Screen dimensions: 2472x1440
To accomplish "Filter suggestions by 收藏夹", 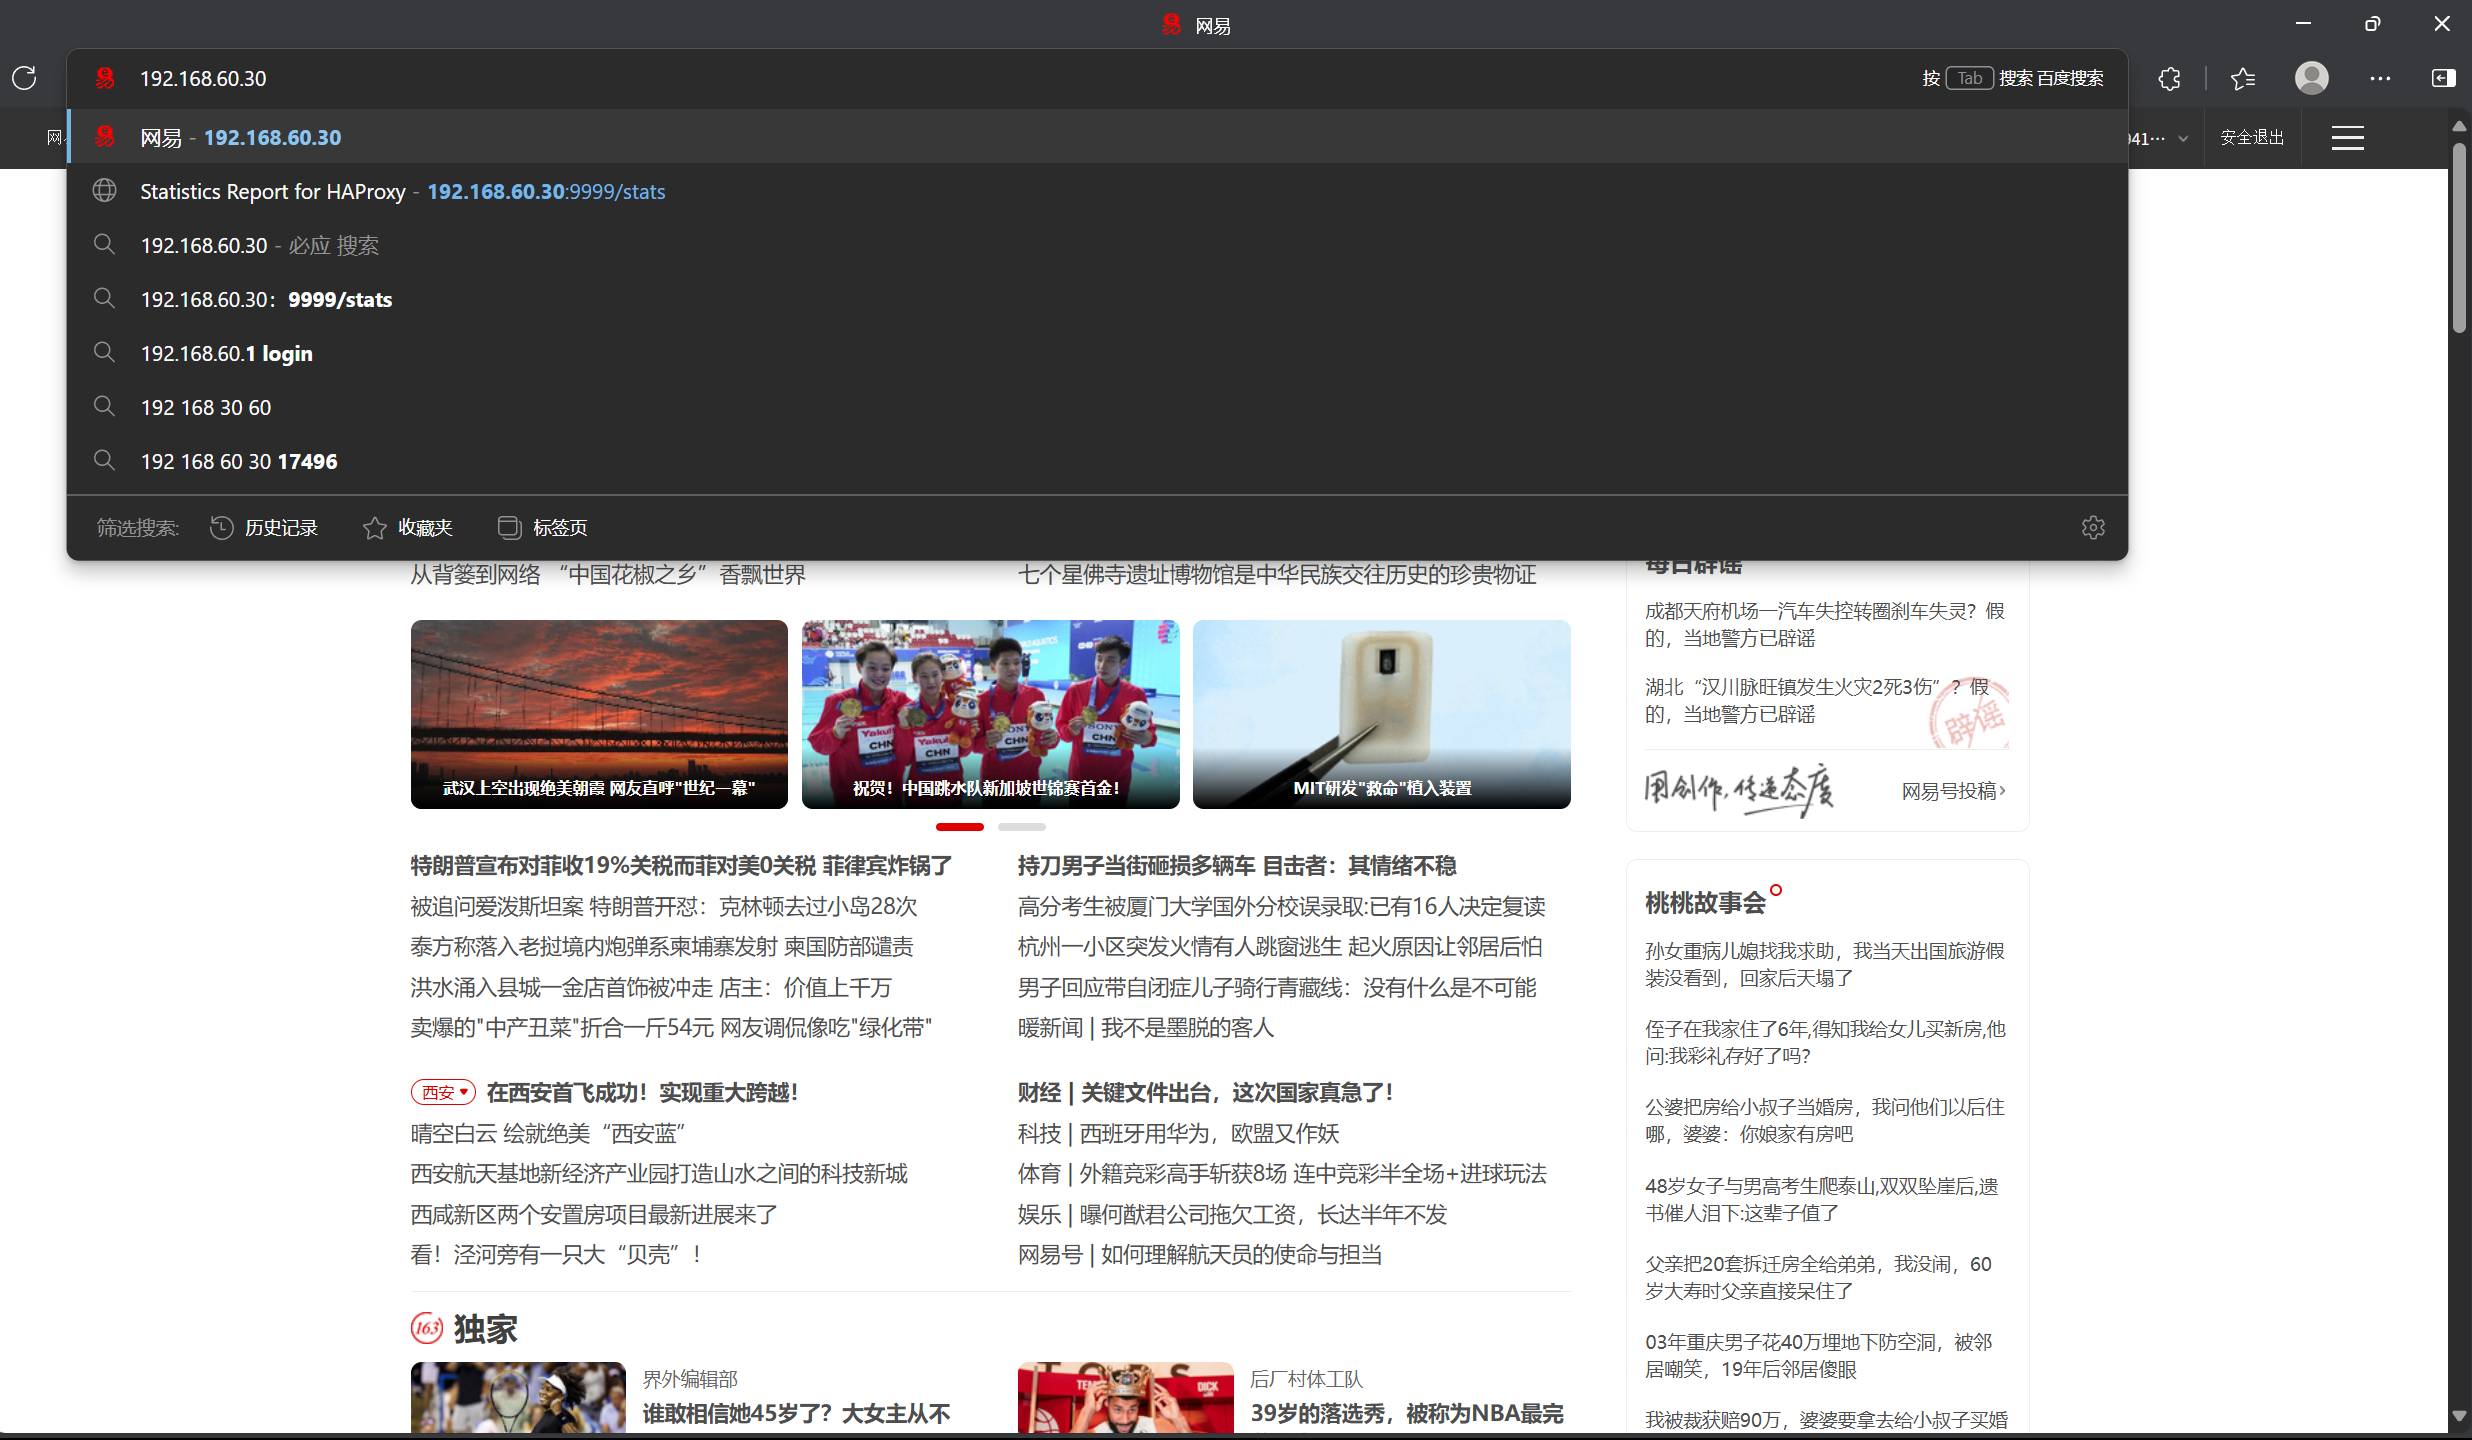I will point(408,527).
